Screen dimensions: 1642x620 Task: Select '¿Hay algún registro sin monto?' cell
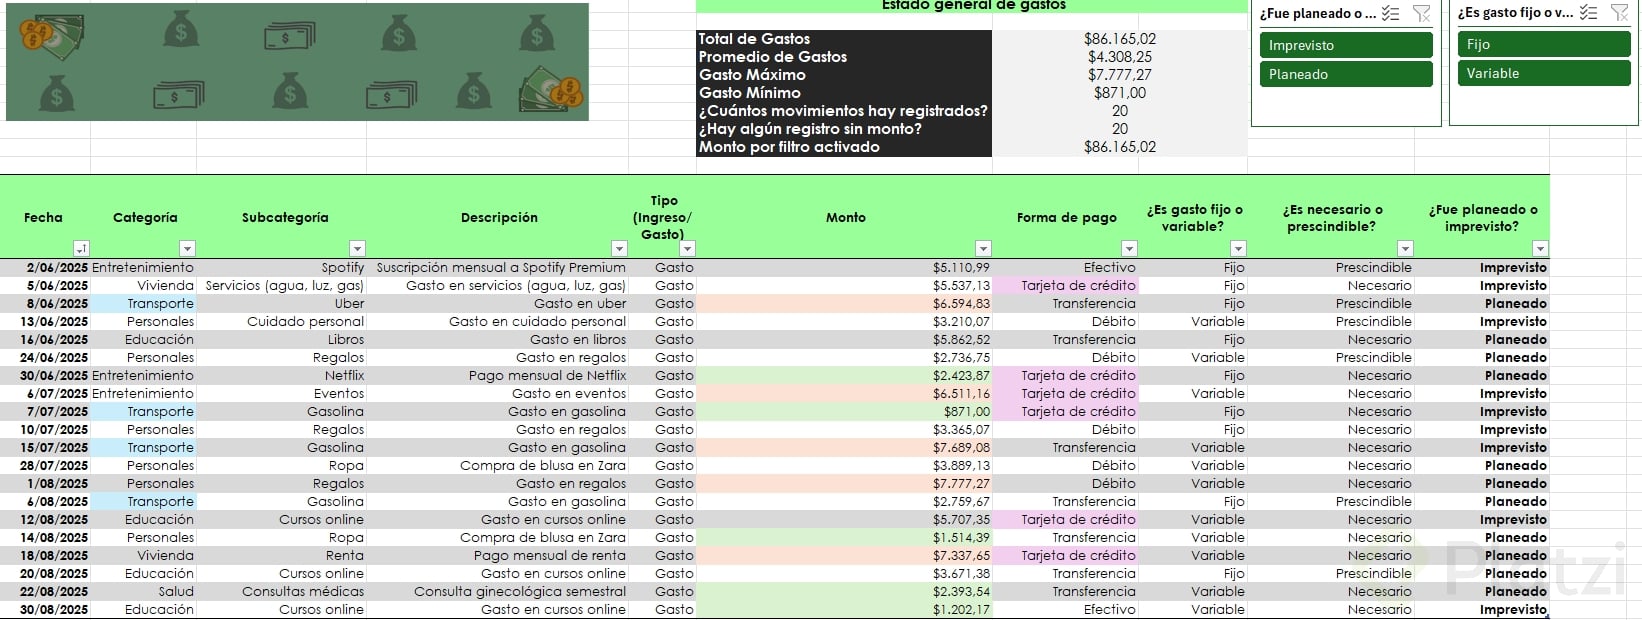click(844, 129)
